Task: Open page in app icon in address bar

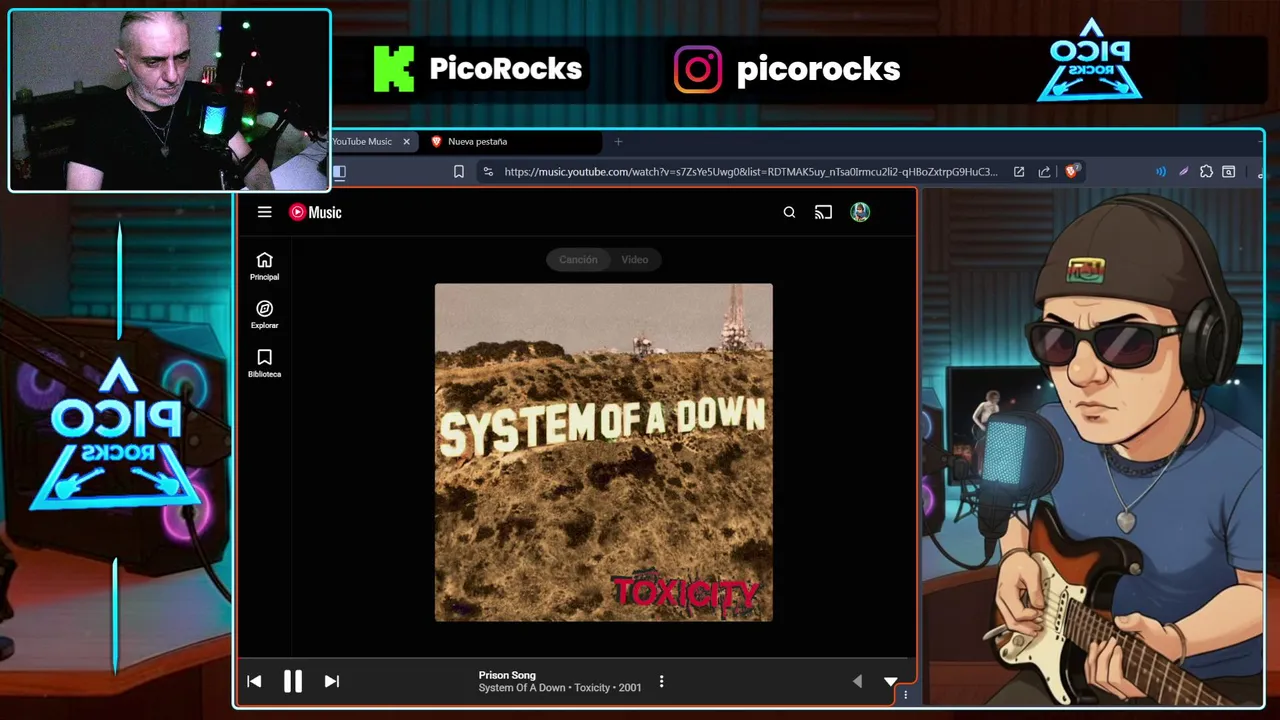Action: (1019, 172)
